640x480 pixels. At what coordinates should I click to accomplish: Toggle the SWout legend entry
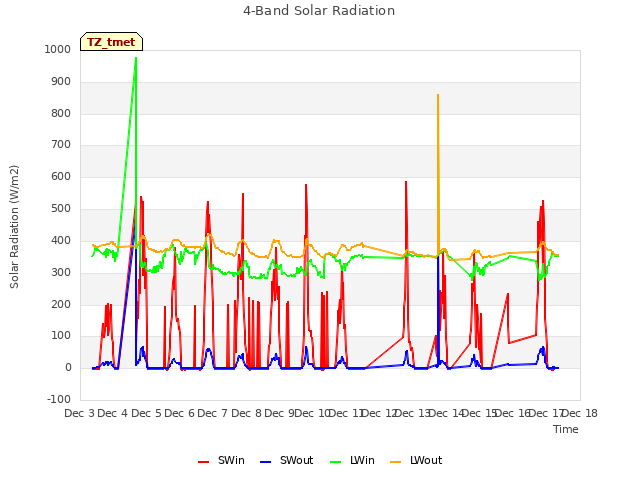point(287,460)
